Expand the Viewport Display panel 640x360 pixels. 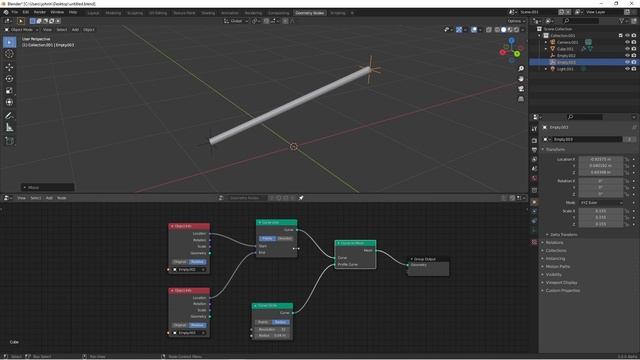(x=561, y=282)
